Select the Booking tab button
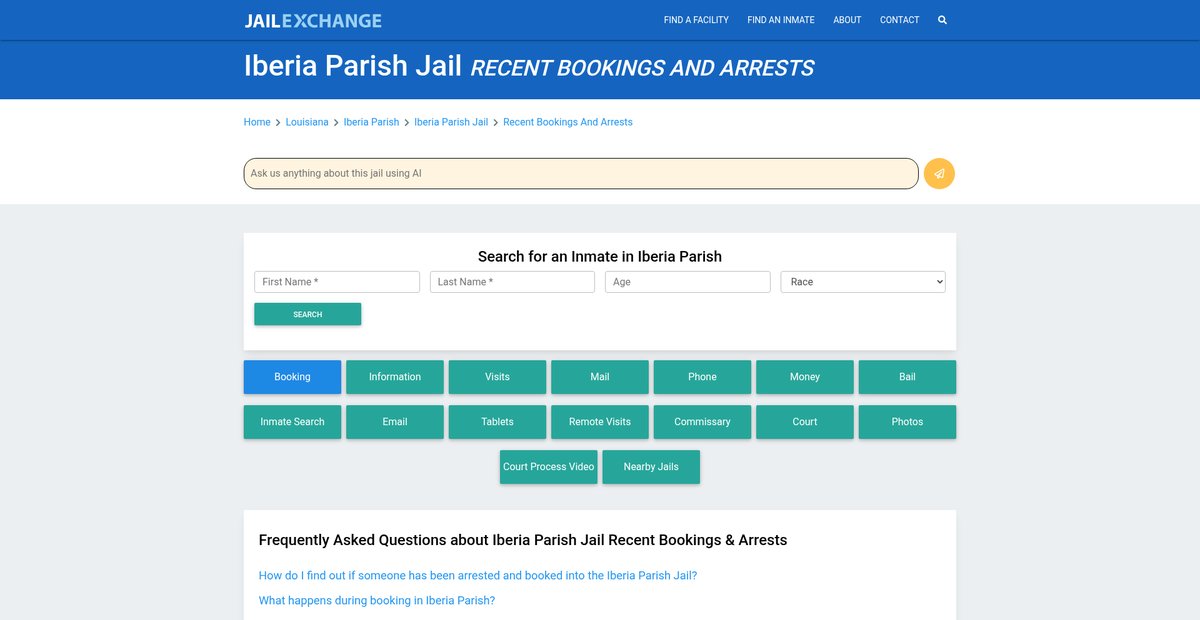 coord(292,377)
